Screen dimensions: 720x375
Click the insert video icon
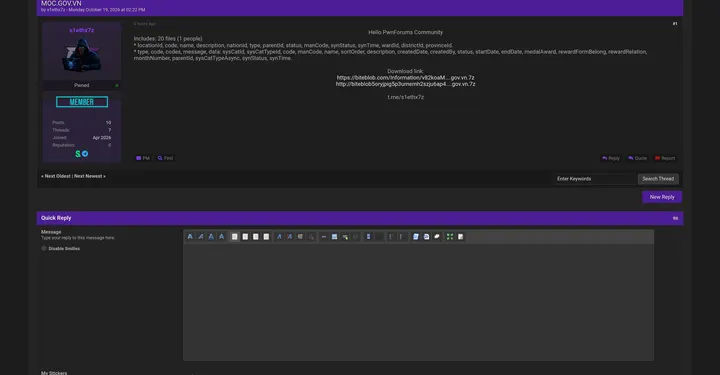coord(368,237)
